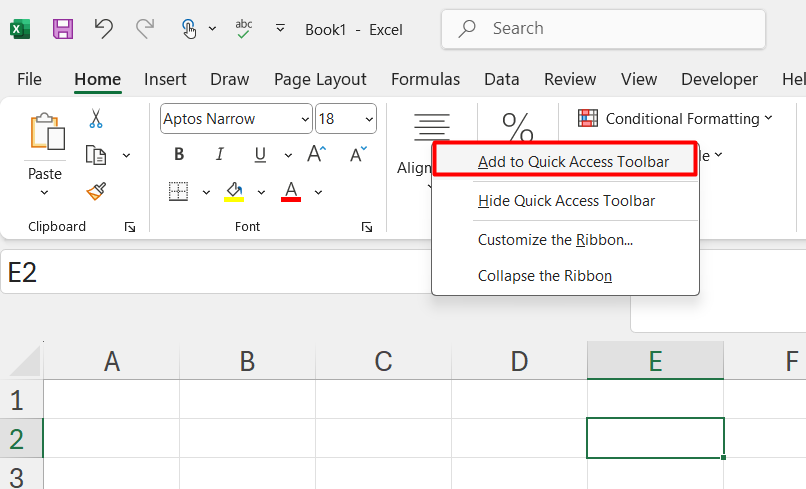Click cell A1 in the sheet

click(x=112, y=400)
